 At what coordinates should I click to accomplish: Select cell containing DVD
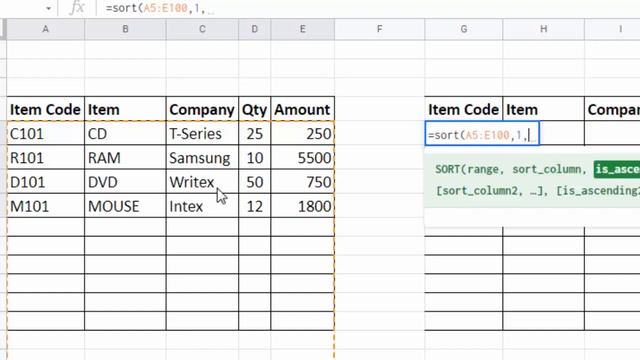[x=125, y=182]
